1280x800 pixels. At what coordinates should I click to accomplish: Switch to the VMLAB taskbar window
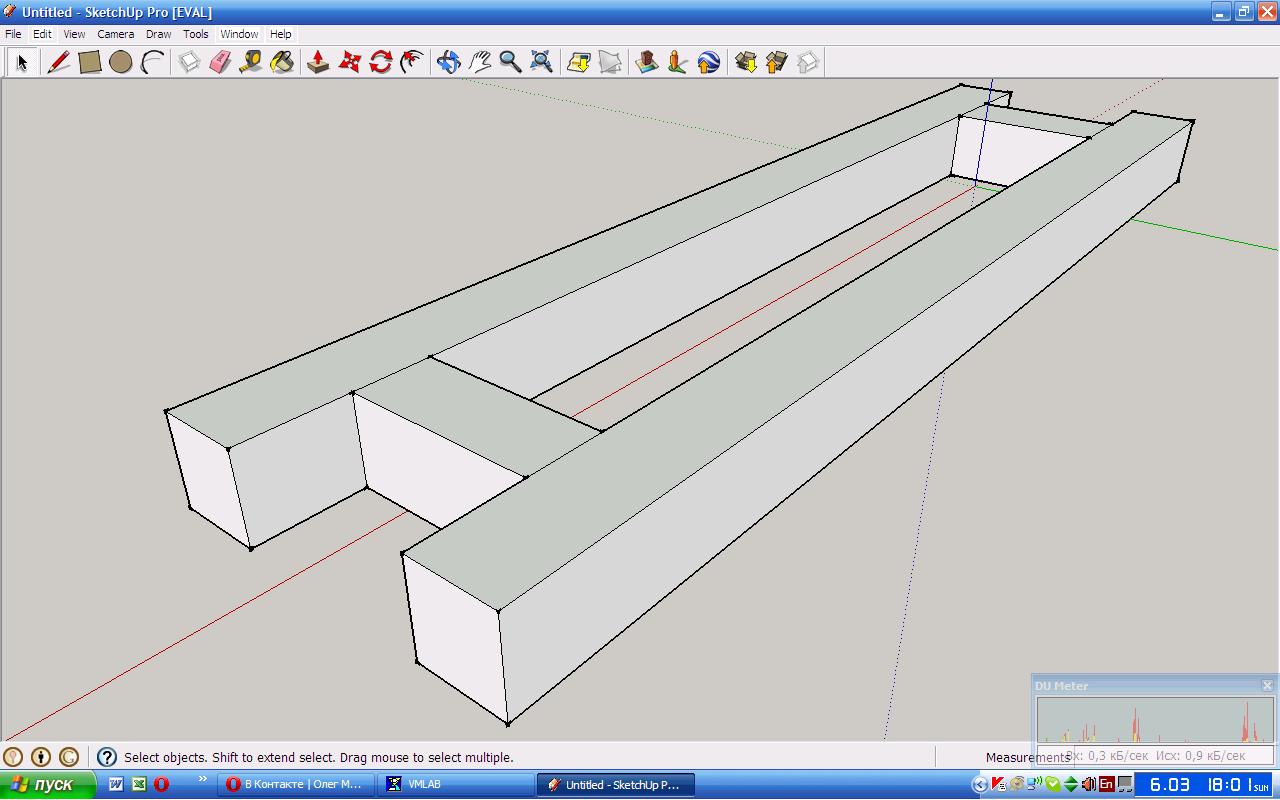[x=425, y=784]
